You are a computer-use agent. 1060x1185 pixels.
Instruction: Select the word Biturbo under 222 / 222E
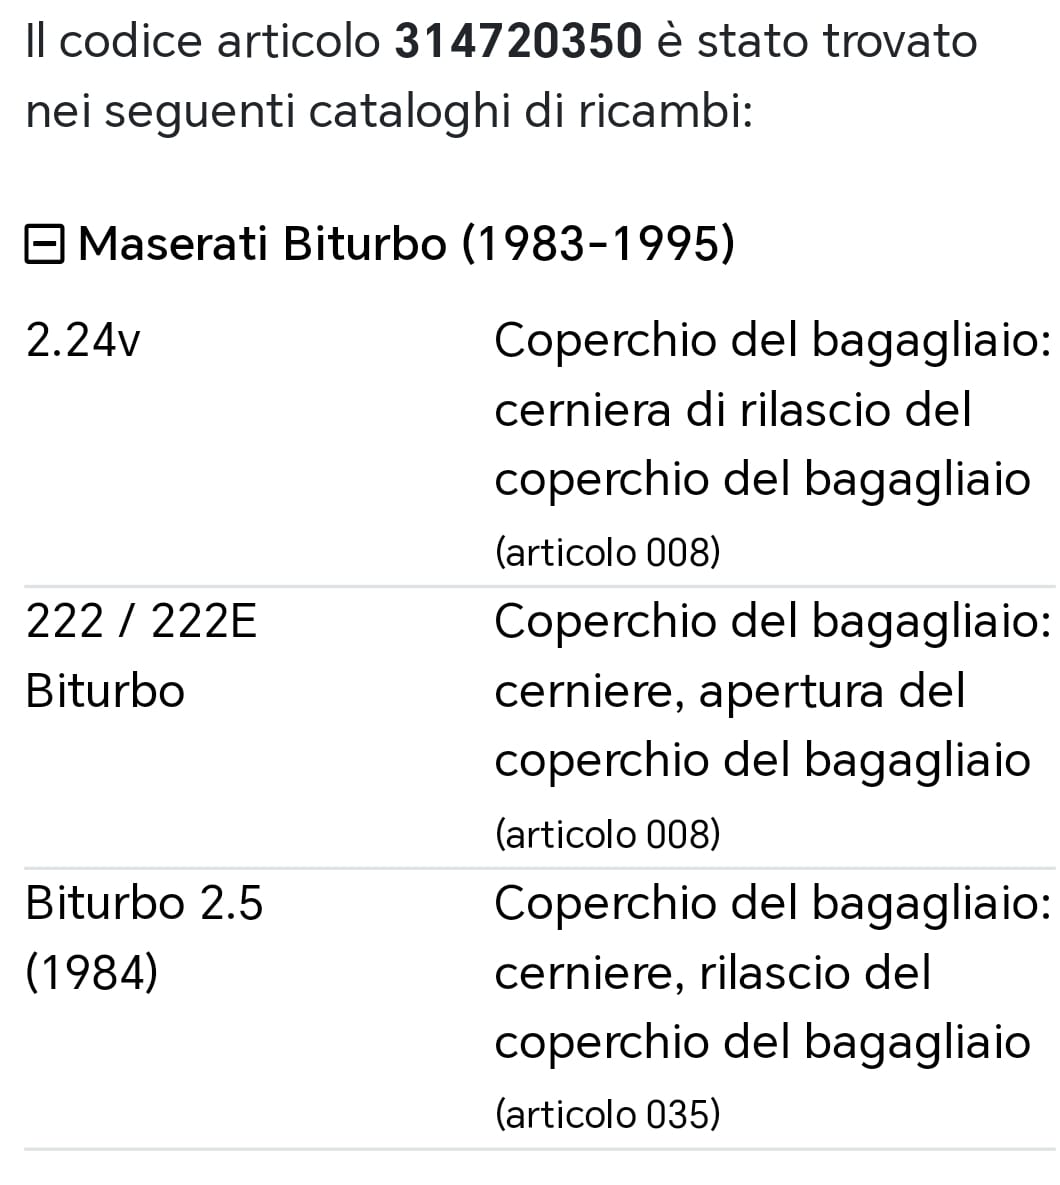coord(105,690)
